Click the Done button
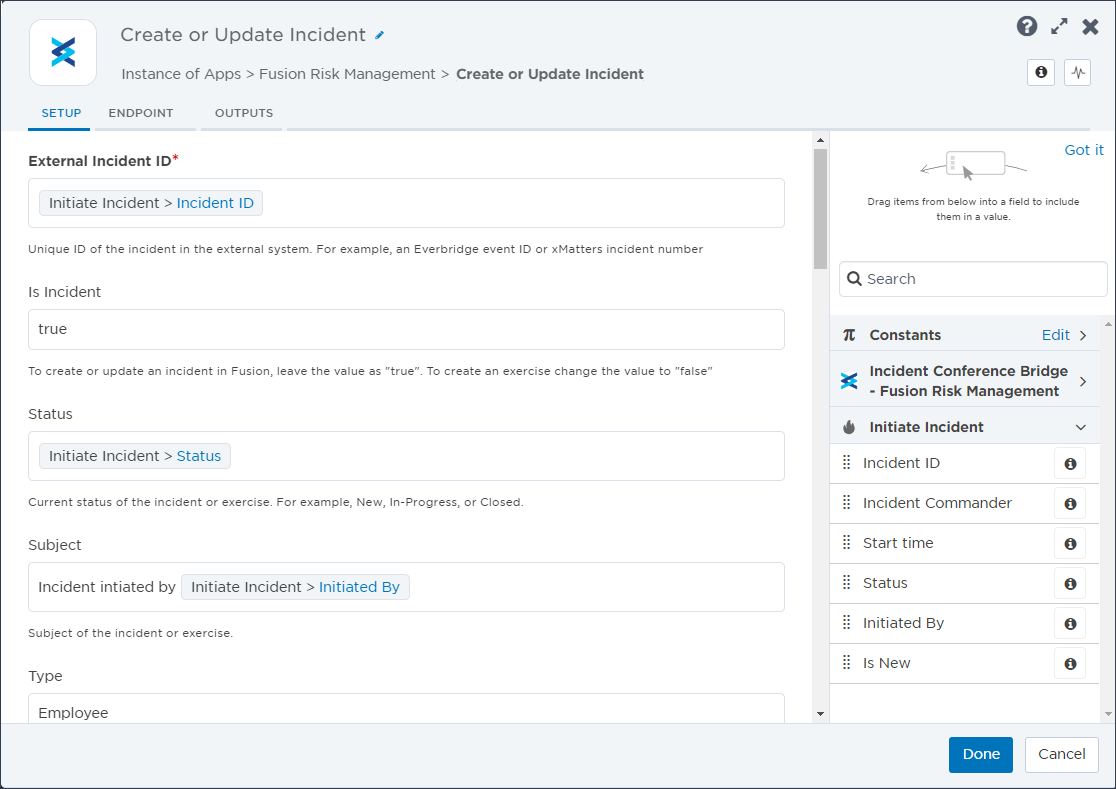The height and width of the screenshot is (789, 1116). pos(981,754)
